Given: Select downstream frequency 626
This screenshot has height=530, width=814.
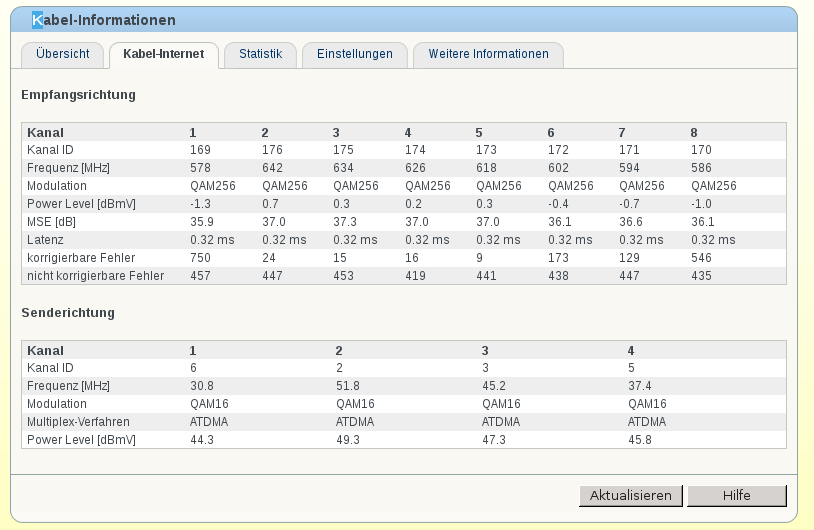Looking at the screenshot, I should [x=415, y=168].
